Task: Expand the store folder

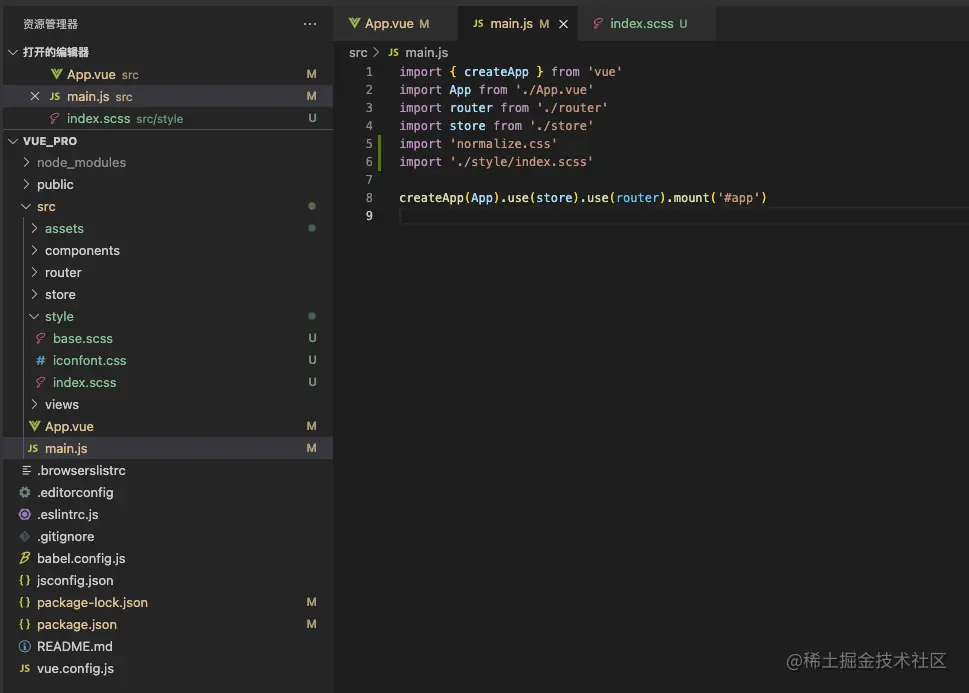Action: (34, 294)
